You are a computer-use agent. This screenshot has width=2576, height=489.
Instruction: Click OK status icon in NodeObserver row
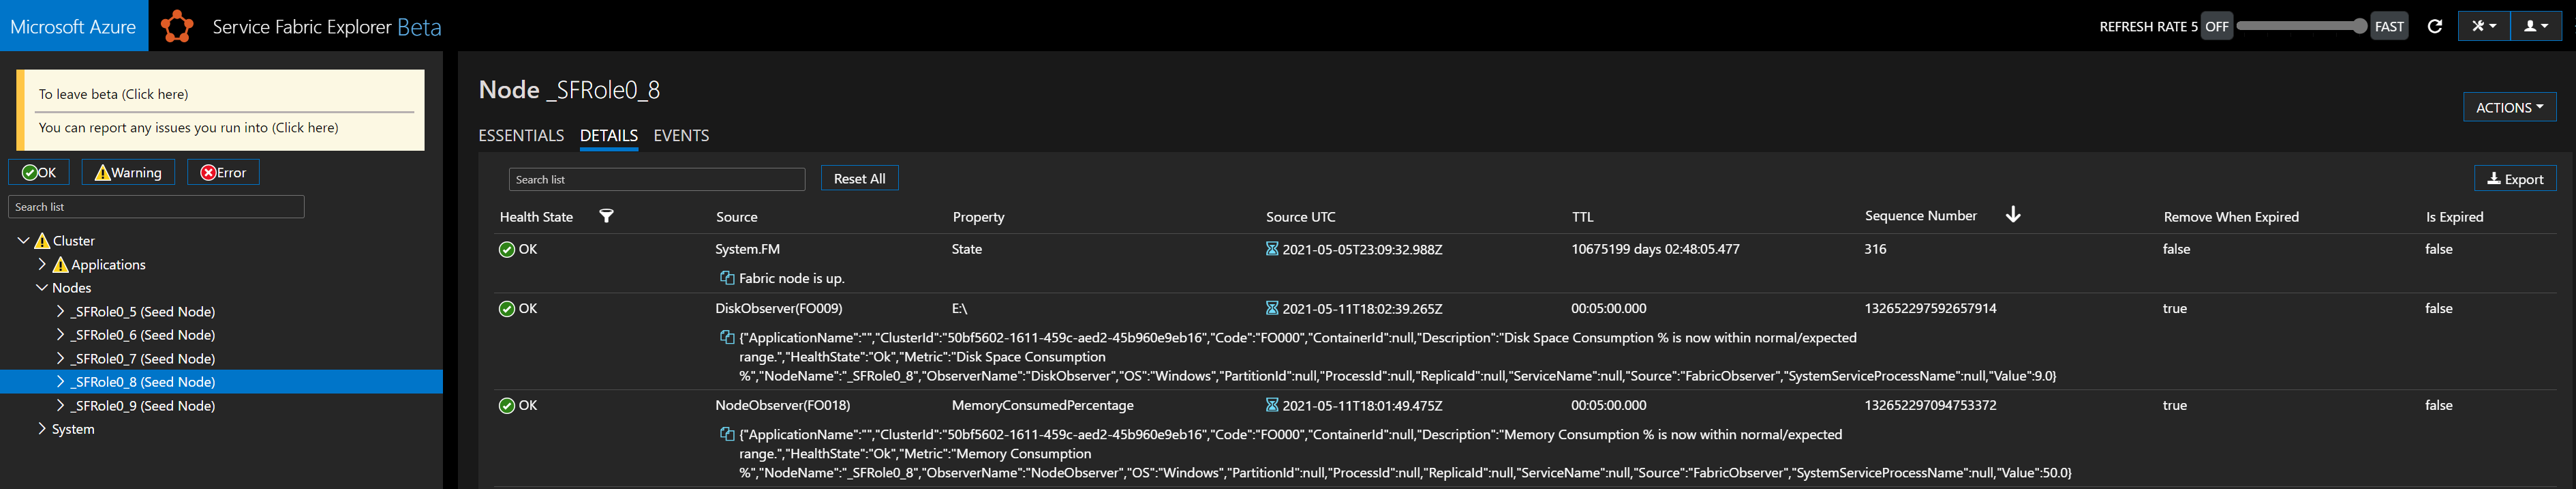point(507,405)
